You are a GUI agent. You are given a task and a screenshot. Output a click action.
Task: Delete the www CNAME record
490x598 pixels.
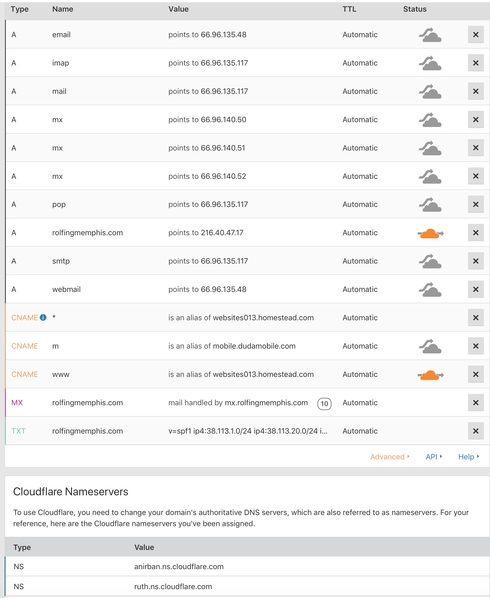[x=476, y=374]
